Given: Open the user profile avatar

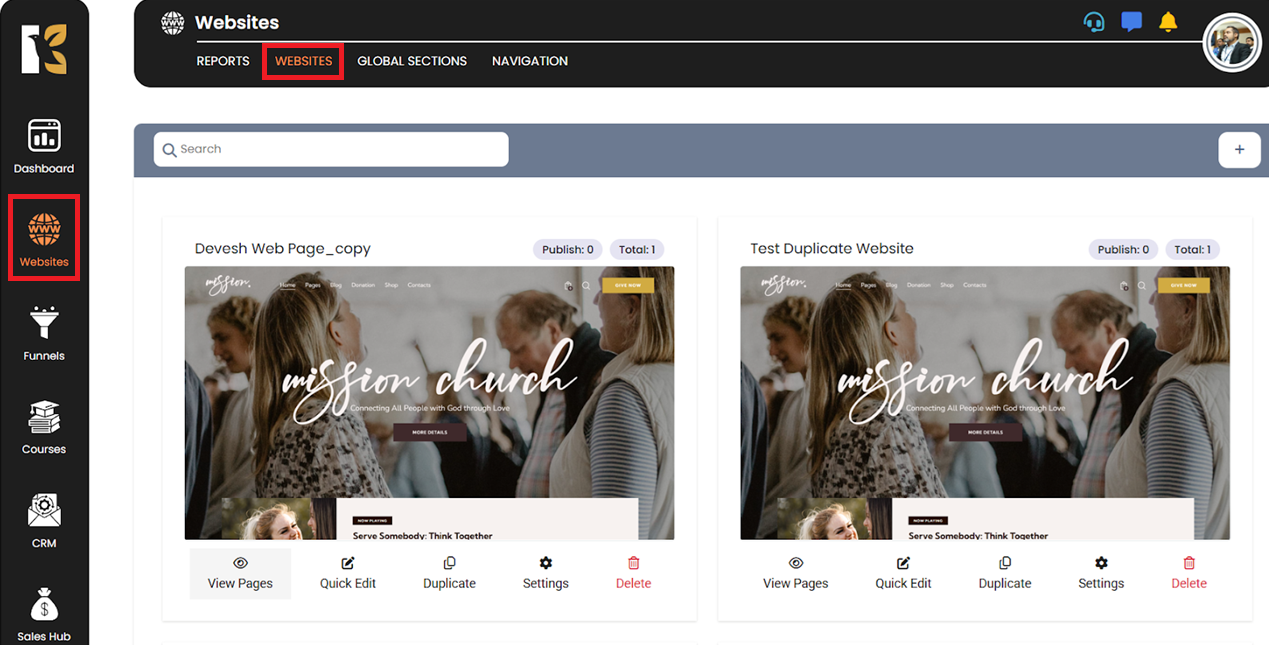Looking at the screenshot, I should point(1231,43).
